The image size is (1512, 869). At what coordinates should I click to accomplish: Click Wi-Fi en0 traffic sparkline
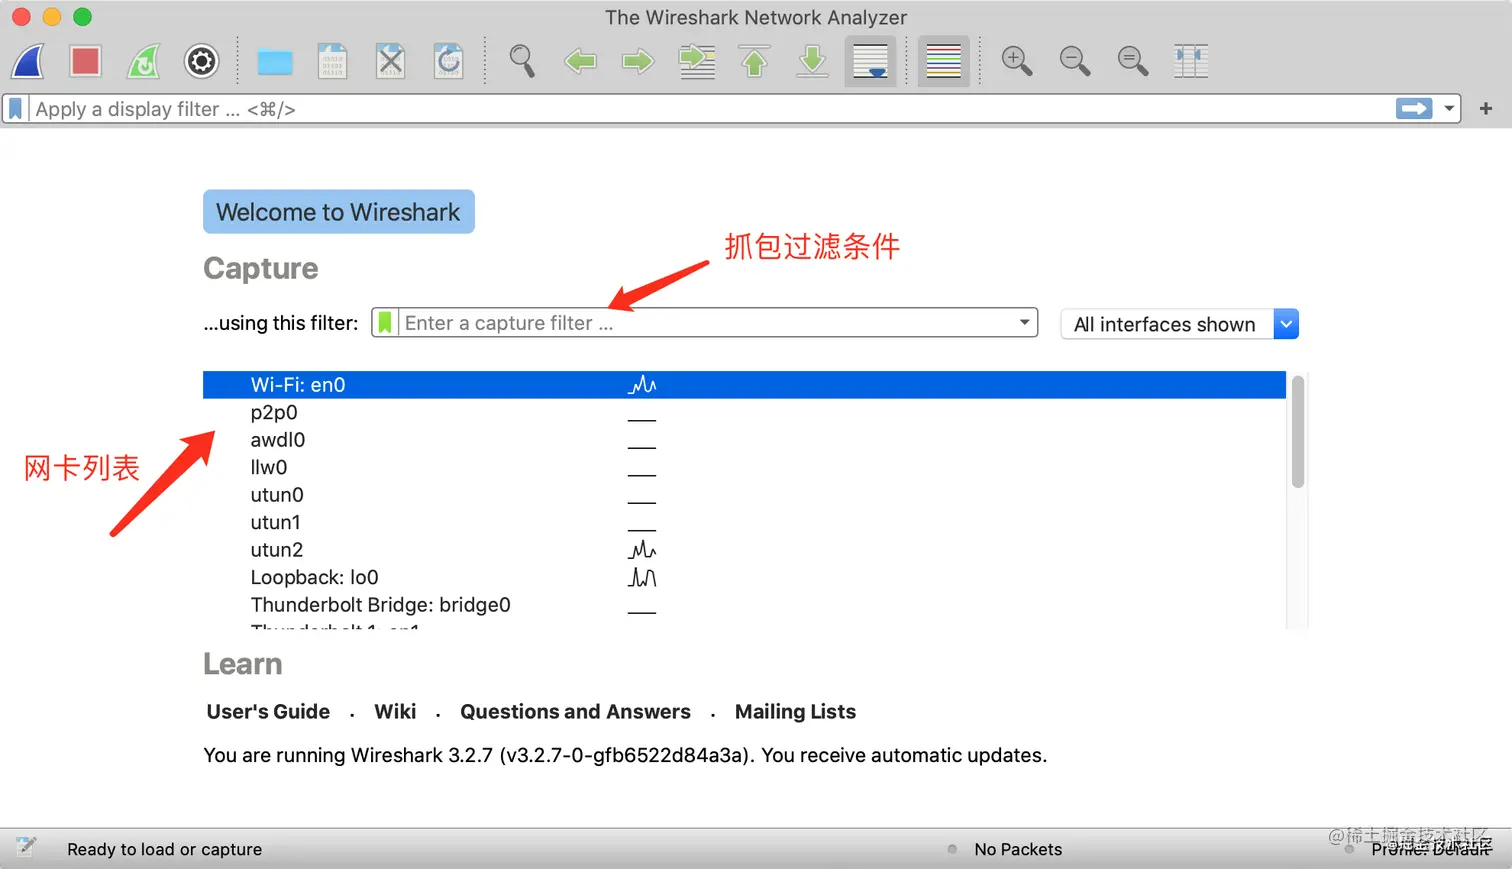point(642,385)
